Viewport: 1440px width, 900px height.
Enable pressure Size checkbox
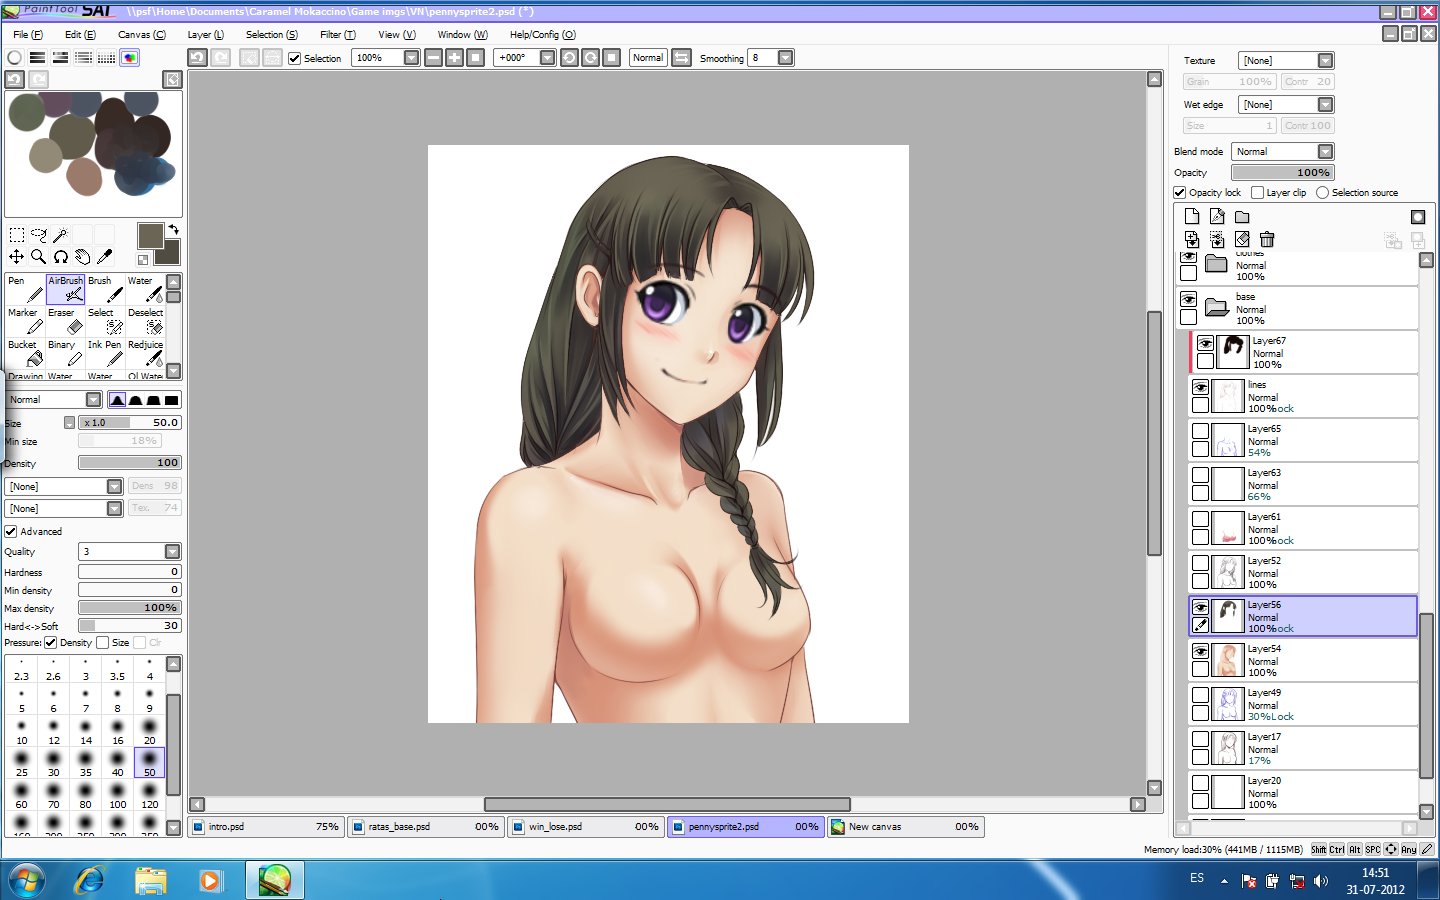coord(102,642)
